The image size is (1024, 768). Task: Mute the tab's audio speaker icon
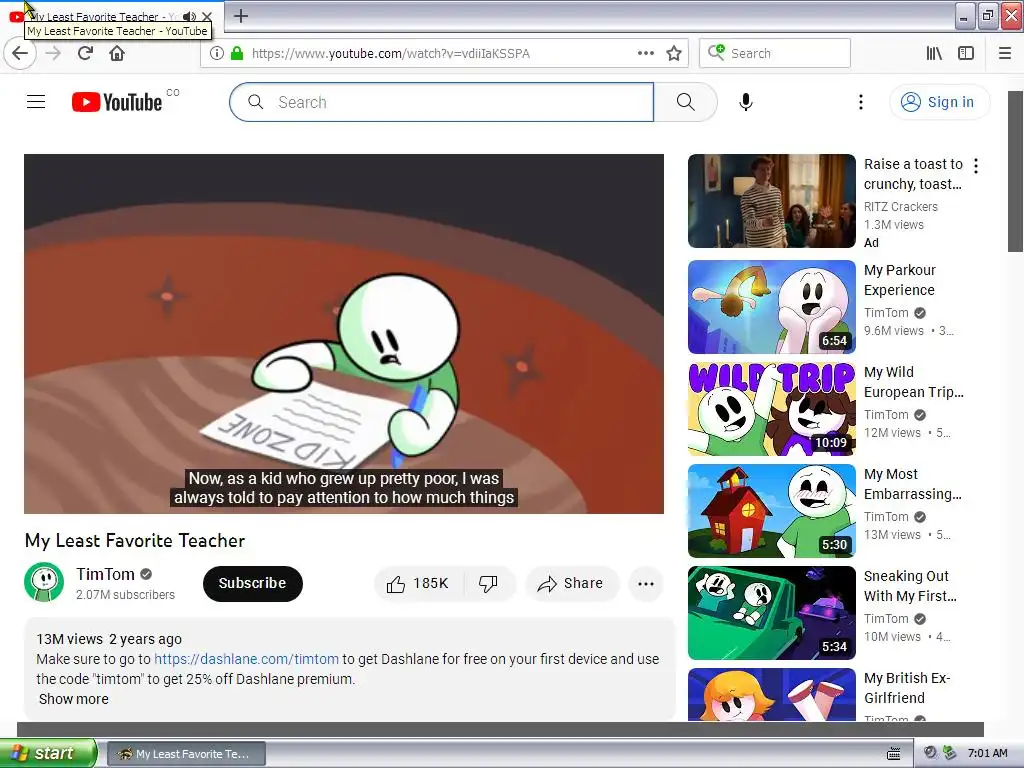pos(189,16)
